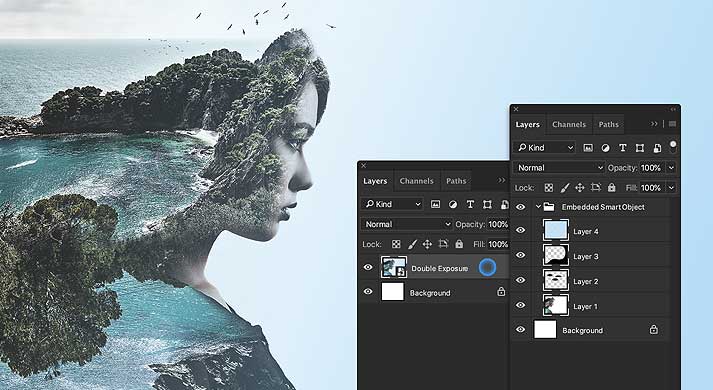Select shape layer filter in Double Exposure panel
The width and height of the screenshot is (713, 390).
(x=487, y=205)
